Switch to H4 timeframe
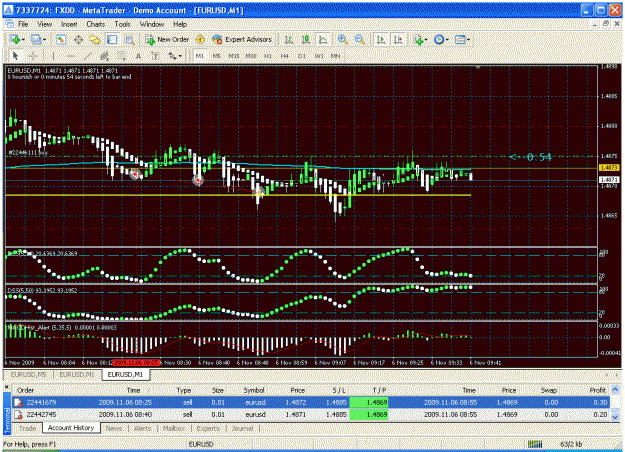The width and height of the screenshot is (625, 452). [285, 56]
